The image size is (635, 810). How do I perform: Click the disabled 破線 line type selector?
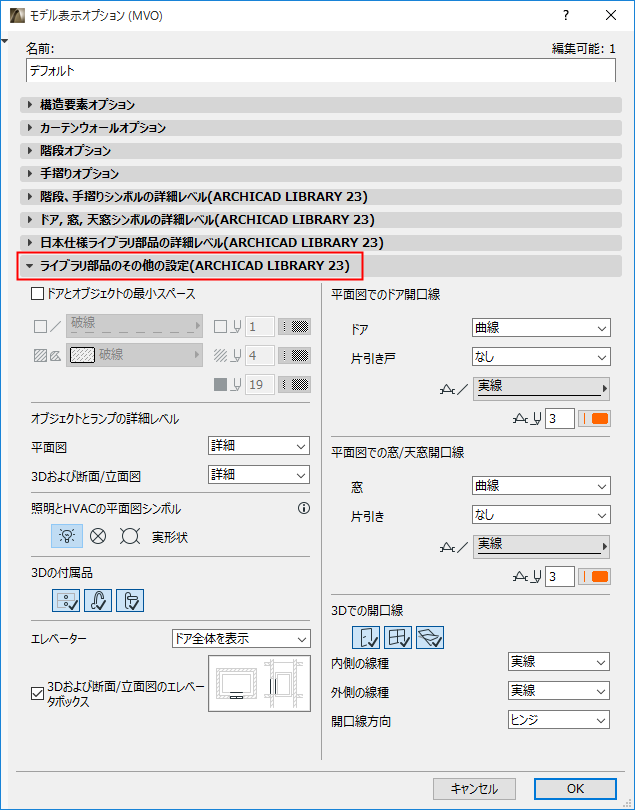point(134,326)
